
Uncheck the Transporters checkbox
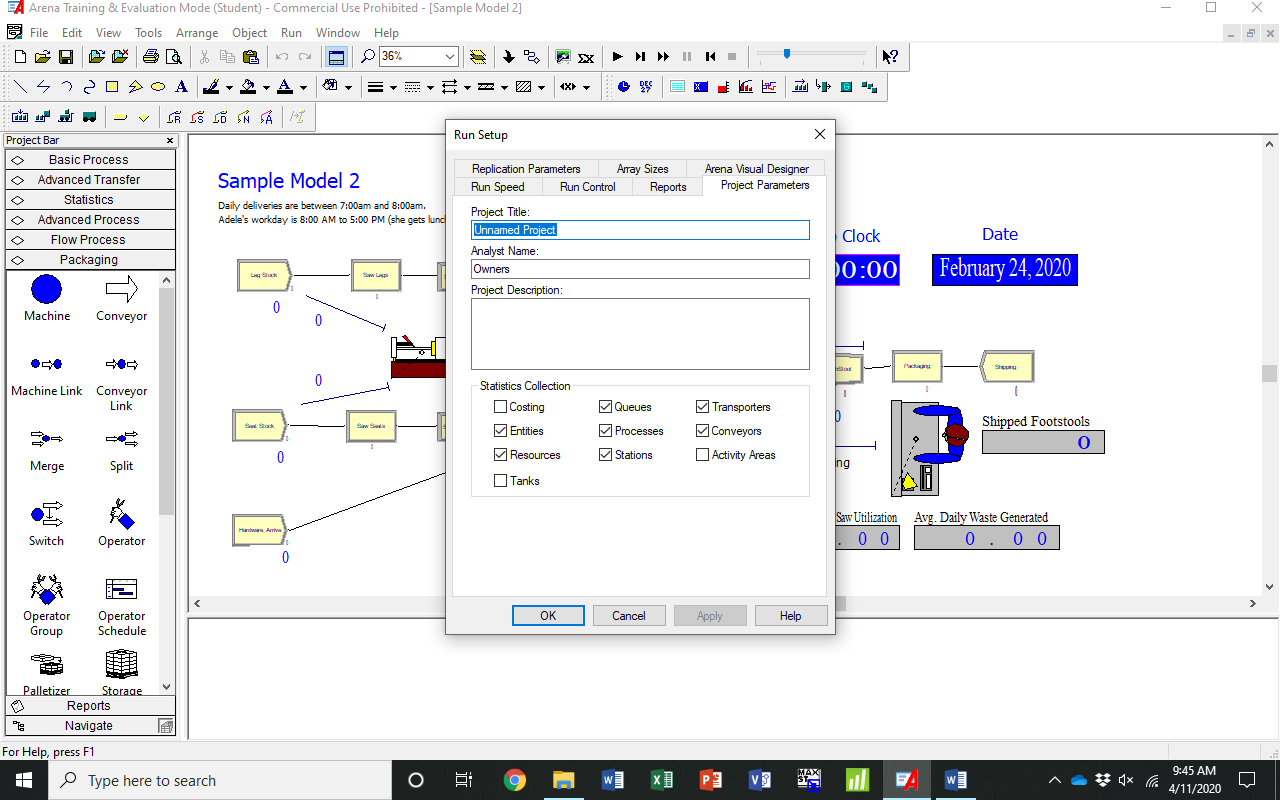point(703,407)
